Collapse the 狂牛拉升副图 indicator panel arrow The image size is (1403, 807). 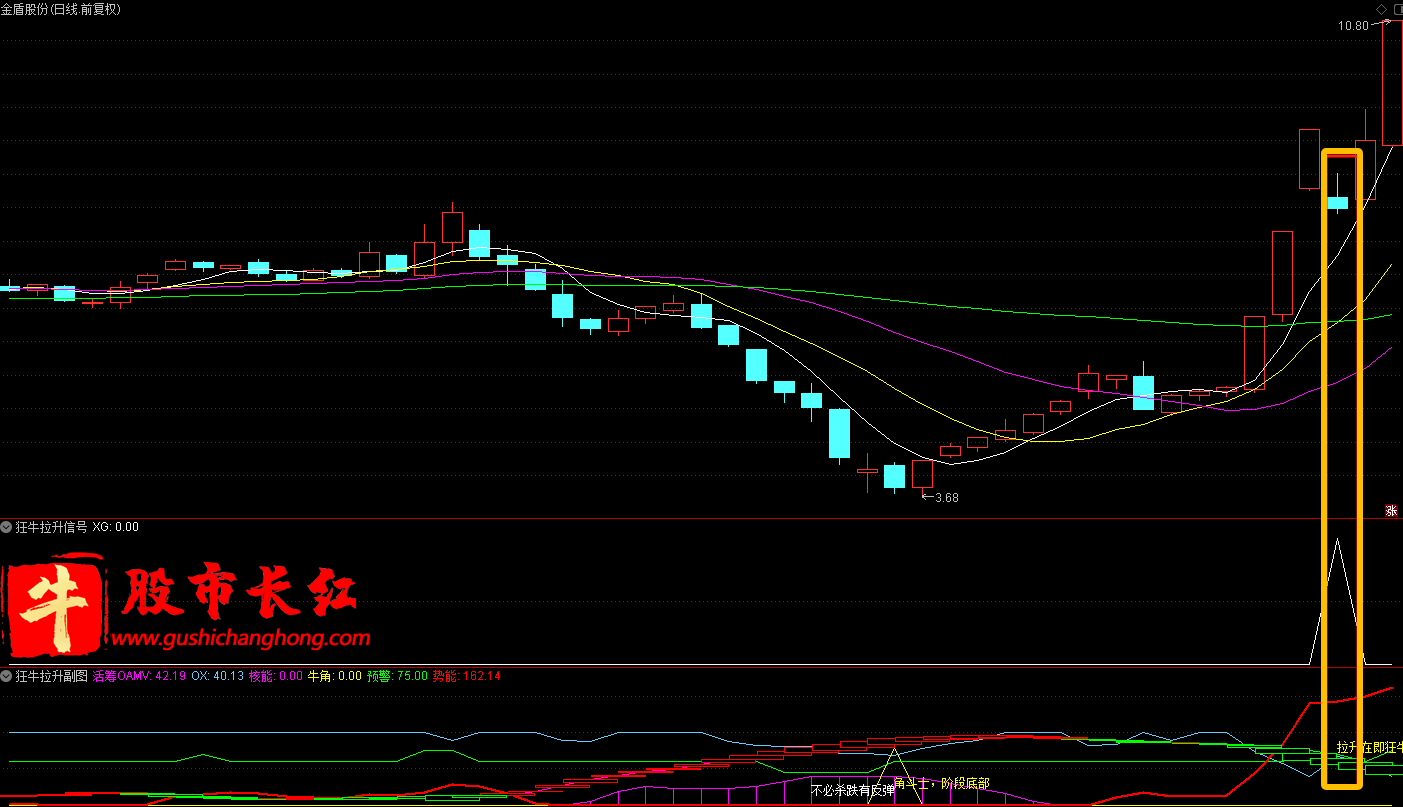coord(7,676)
